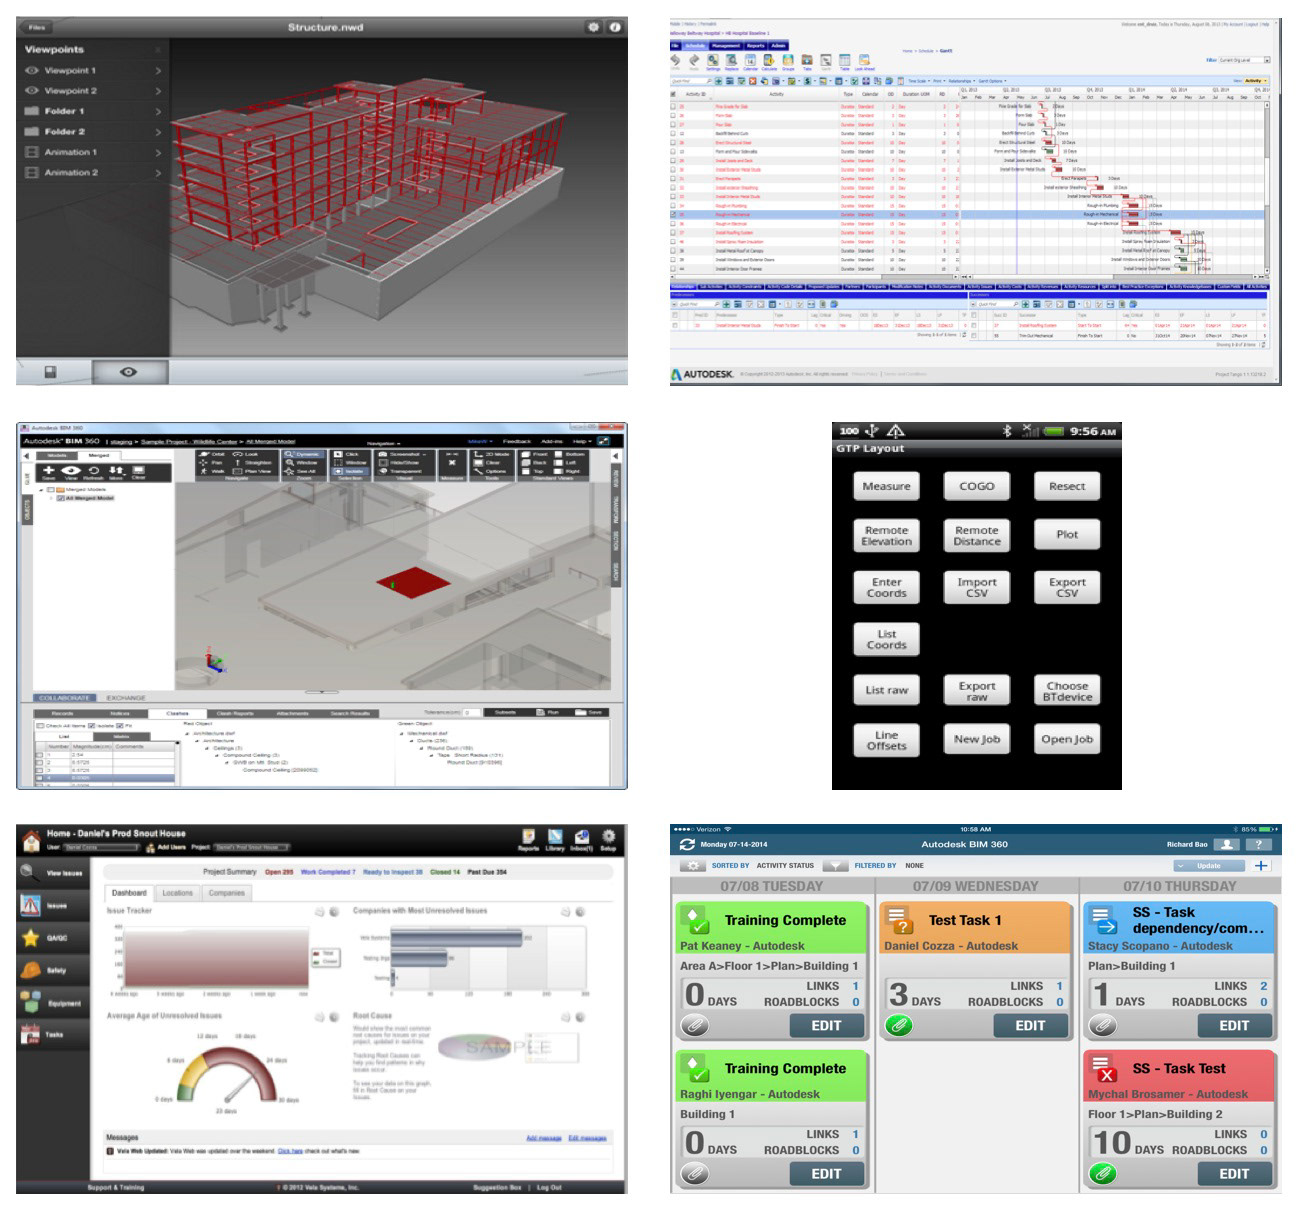Image resolution: width=1304 pixels, height=1208 pixels.
Task: Expand Folder 2 chevron
Action: click(158, 132)
